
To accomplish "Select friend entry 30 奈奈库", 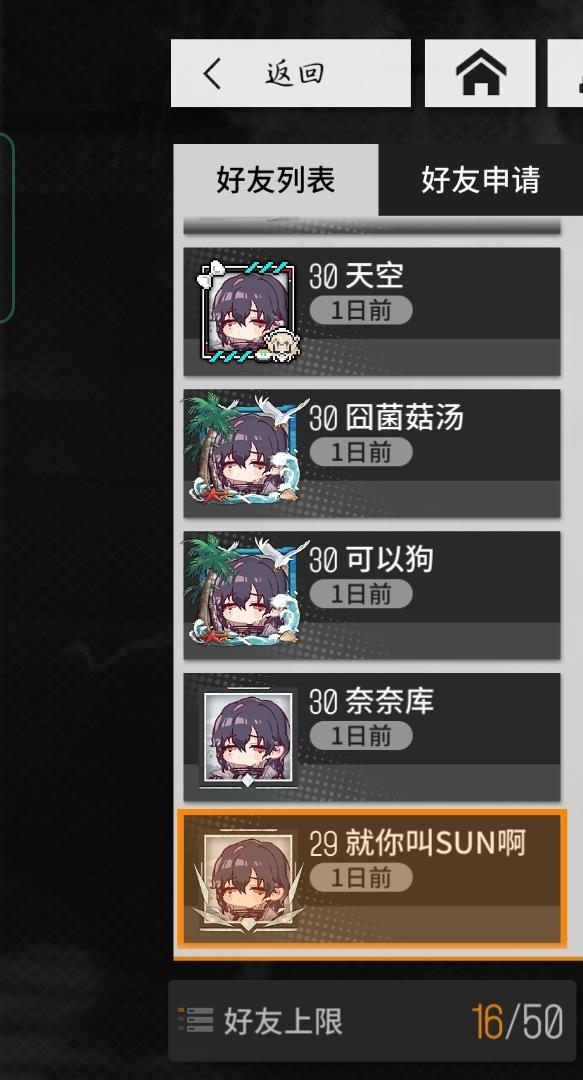I will click(372, 737).
